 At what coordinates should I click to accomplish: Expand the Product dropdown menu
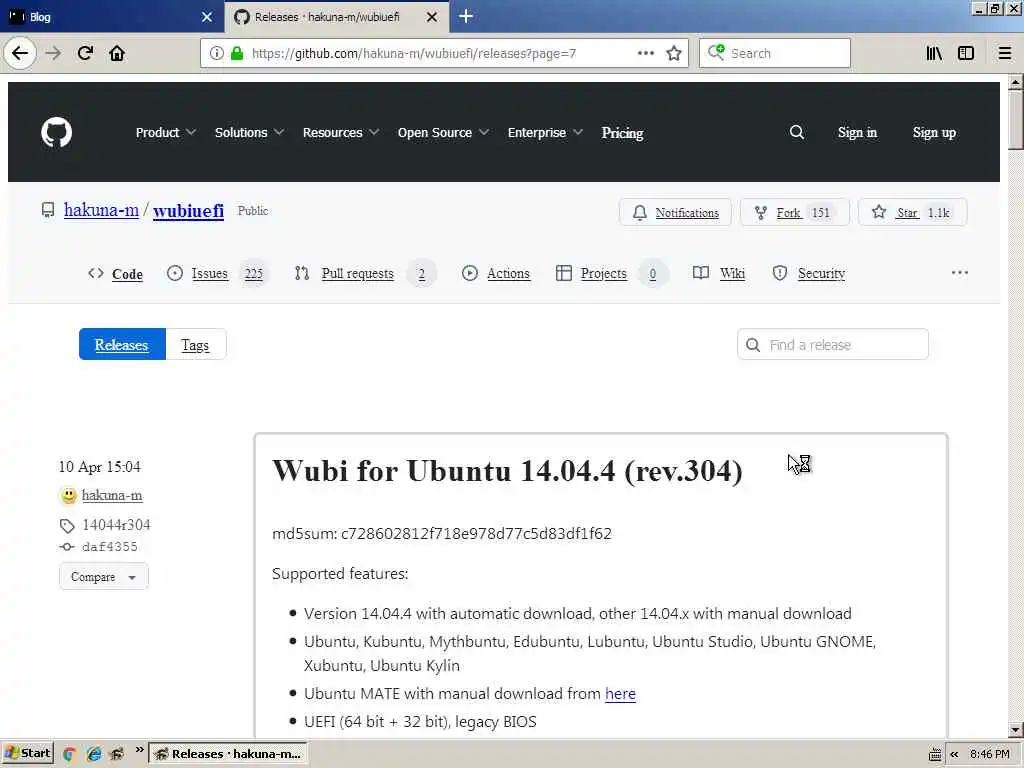(166, 132)
